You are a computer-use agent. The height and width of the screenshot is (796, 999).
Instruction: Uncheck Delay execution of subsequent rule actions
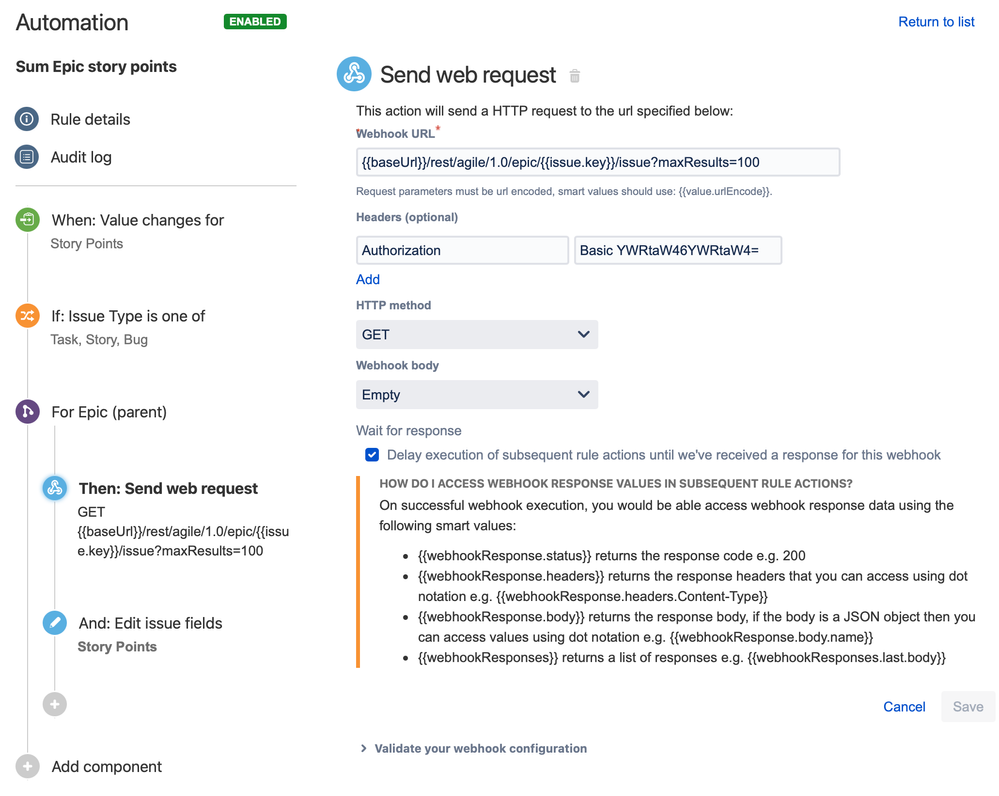click(372, 454)
